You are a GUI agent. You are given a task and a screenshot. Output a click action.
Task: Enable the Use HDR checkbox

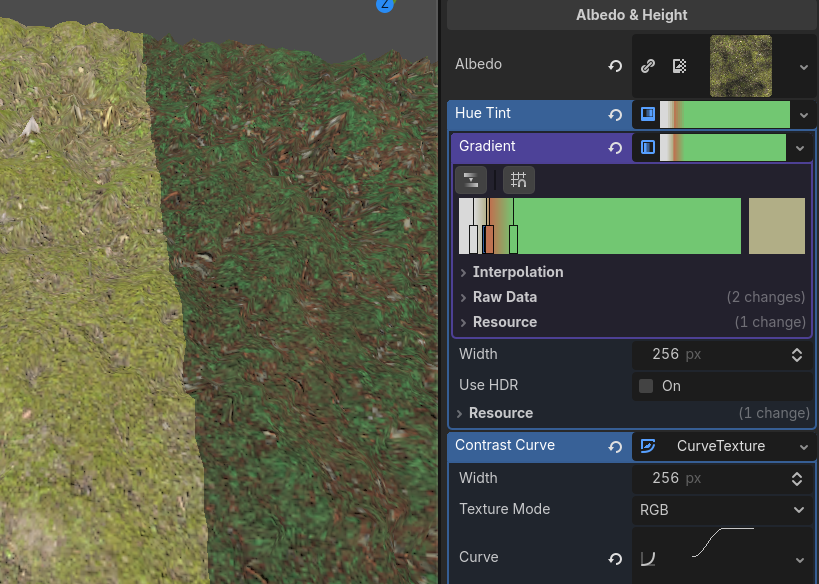pos(648,385)
